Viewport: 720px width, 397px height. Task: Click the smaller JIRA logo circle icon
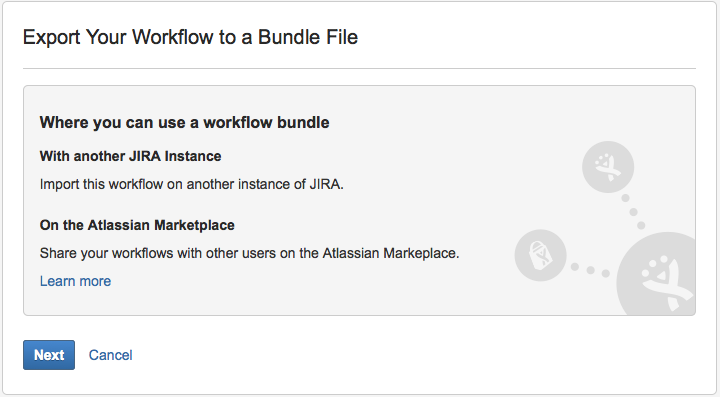(x=608, y=167)
